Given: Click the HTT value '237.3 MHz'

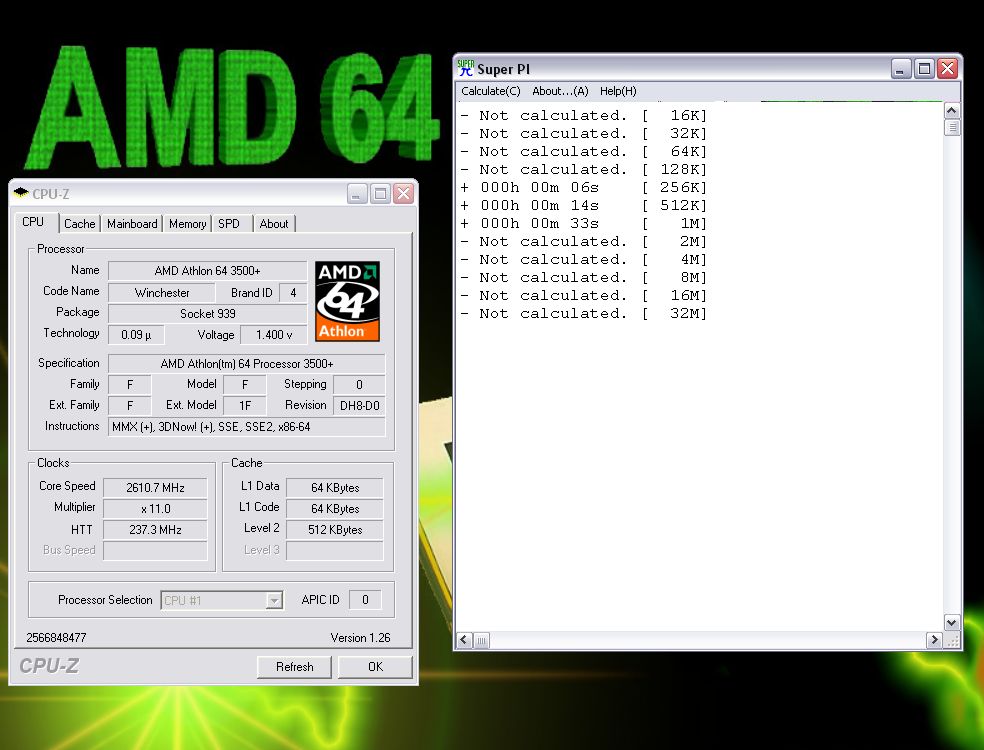Looking at the screenshot, I should (x=155, y=530).
